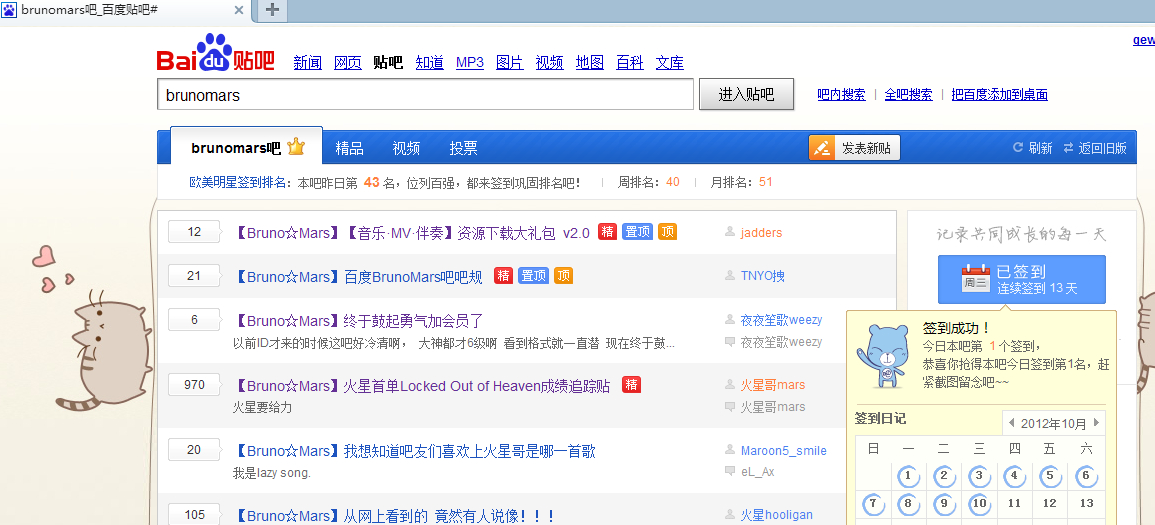Click the crown icon beside brunomars吧
The height and width of the screenshot is (525, 1155).
[295, 147]
